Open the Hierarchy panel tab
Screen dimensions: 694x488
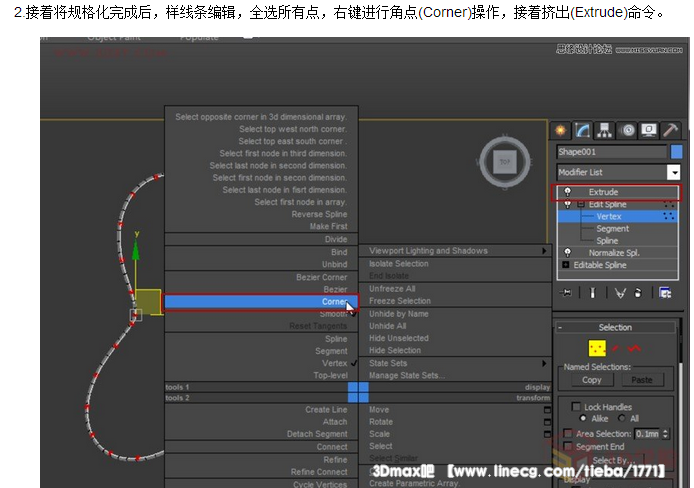coord(604,130)
